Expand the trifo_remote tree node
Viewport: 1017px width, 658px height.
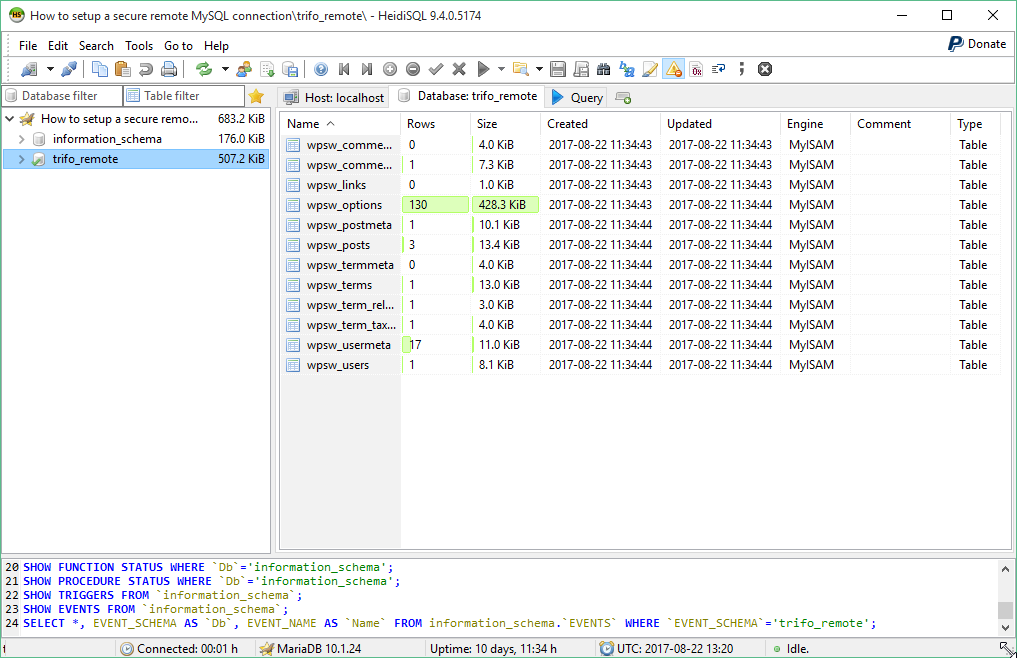click(x=21, y=159)
